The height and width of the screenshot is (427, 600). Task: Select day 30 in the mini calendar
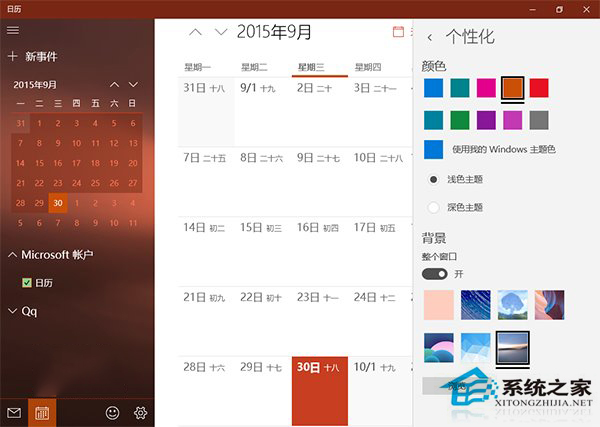[x=58, y=203]
